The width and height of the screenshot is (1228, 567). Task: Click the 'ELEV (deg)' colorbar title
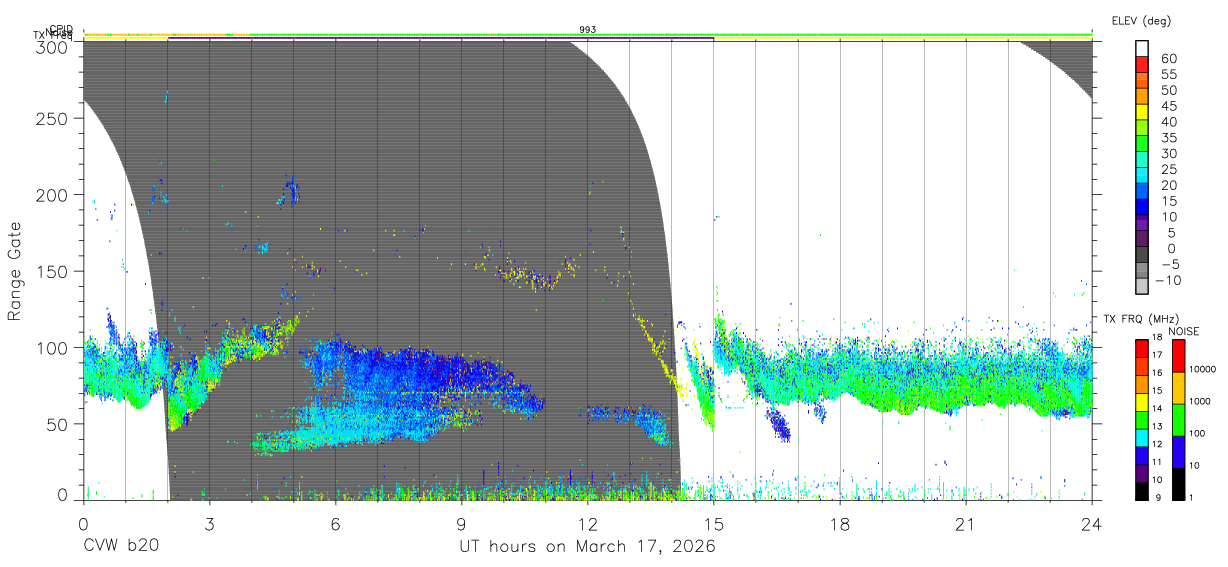tap(1141, 21)
